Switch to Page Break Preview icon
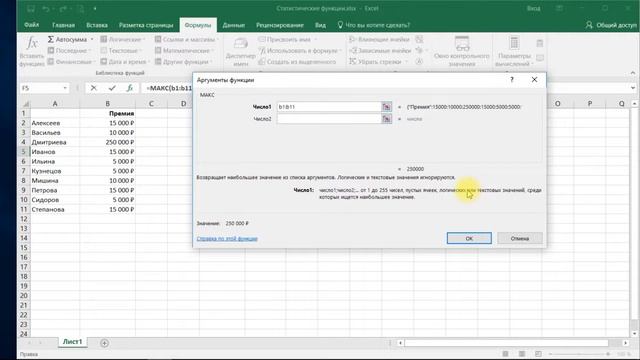 click(x=538, y=354)
